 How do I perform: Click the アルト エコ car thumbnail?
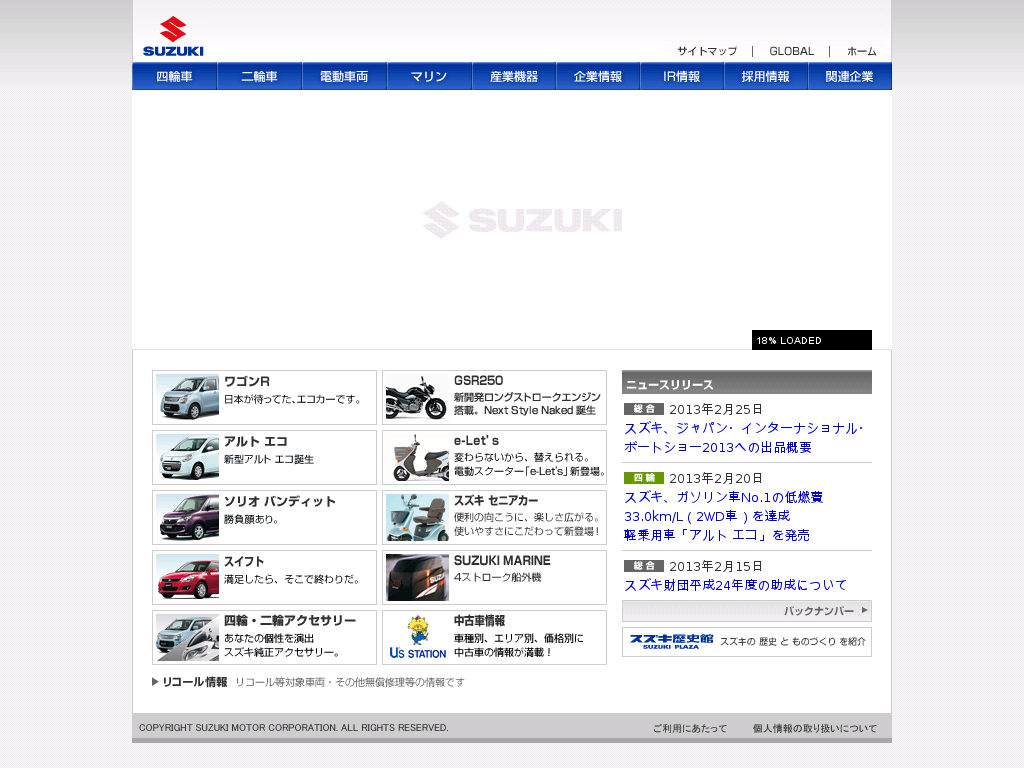click(x=187, y=457)
